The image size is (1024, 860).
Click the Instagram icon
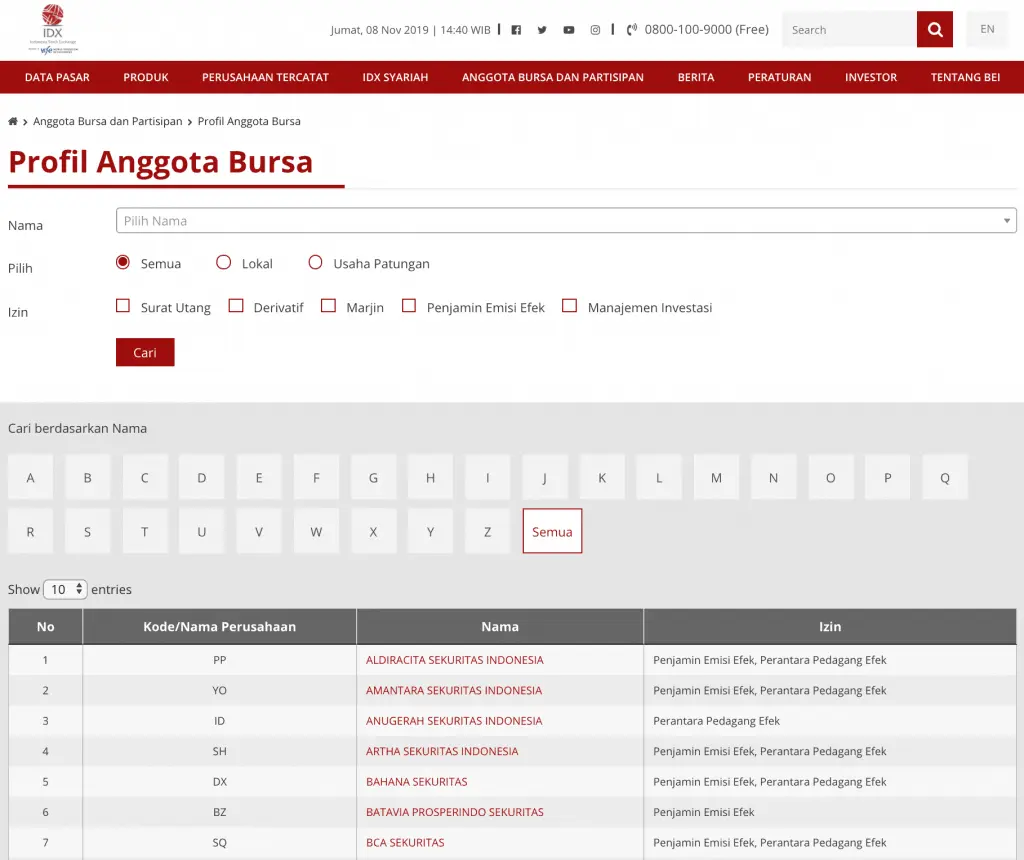click(x=595, y=29)
